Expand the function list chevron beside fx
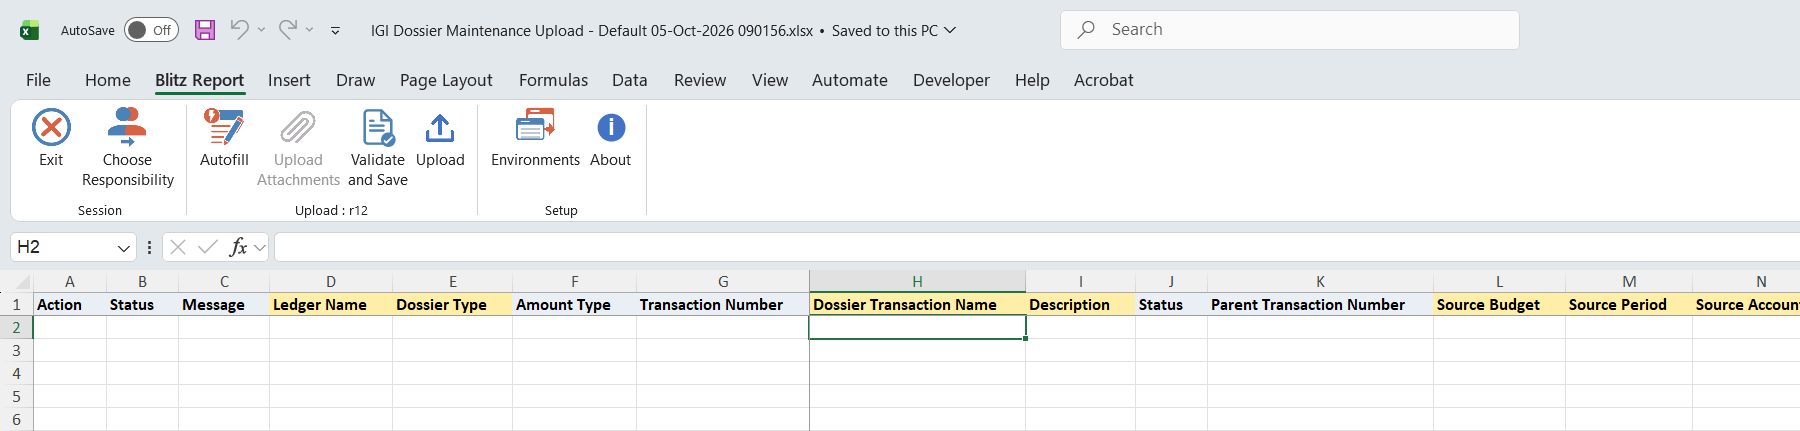Viewport: 1800px width, 431px height. 260,247
